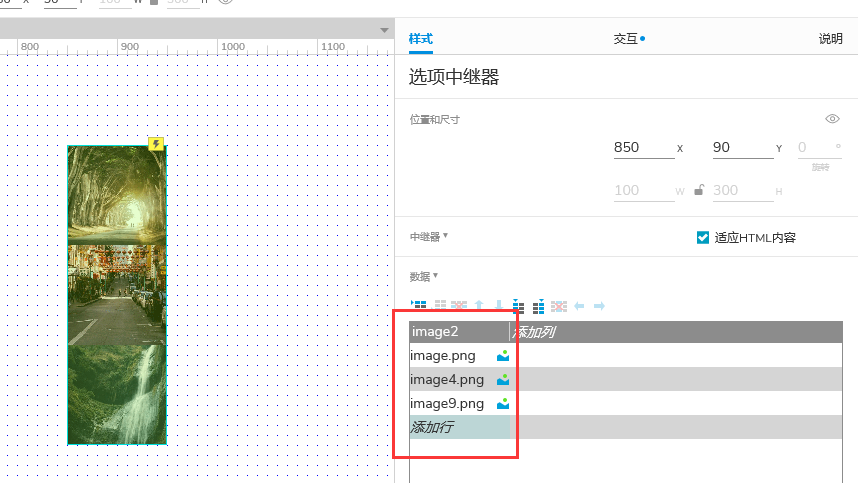
Task: Move repeater row up with up arrow
Action: [479, 306]
